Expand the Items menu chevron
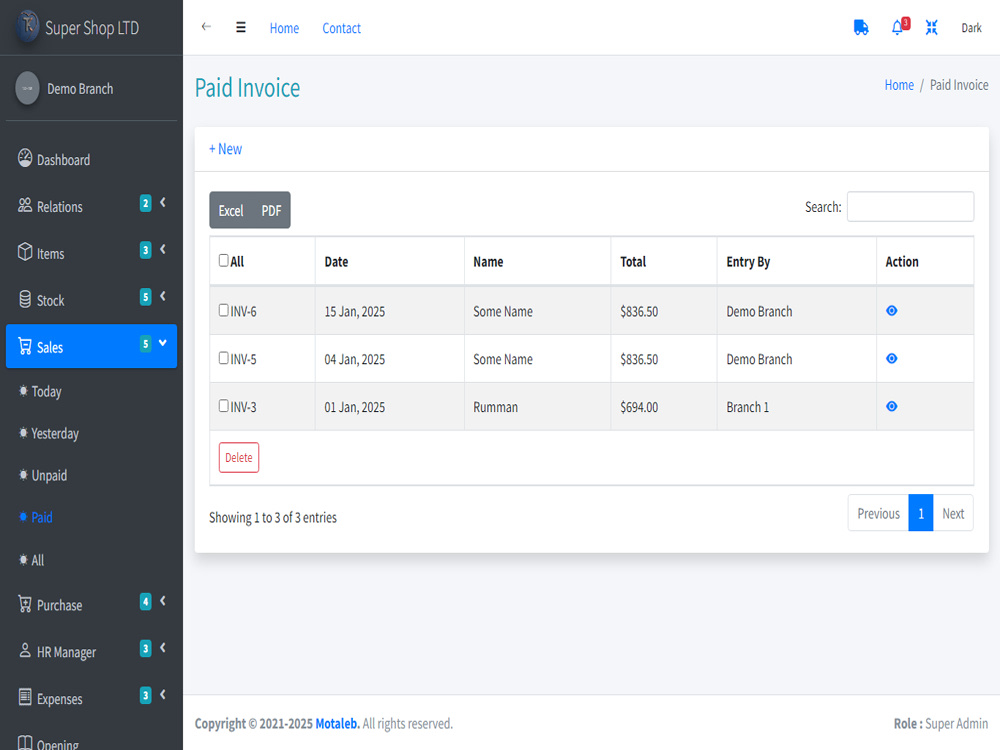1000x750 pixels. [x=163, y=249]
